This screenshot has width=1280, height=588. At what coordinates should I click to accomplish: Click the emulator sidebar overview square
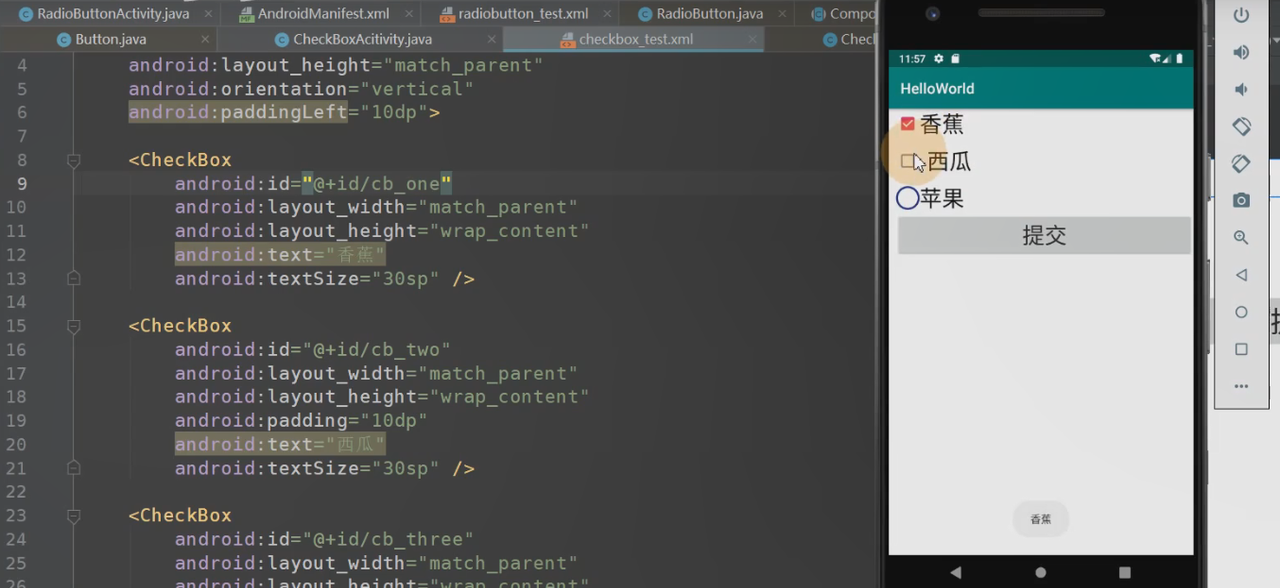[1241, 349]
